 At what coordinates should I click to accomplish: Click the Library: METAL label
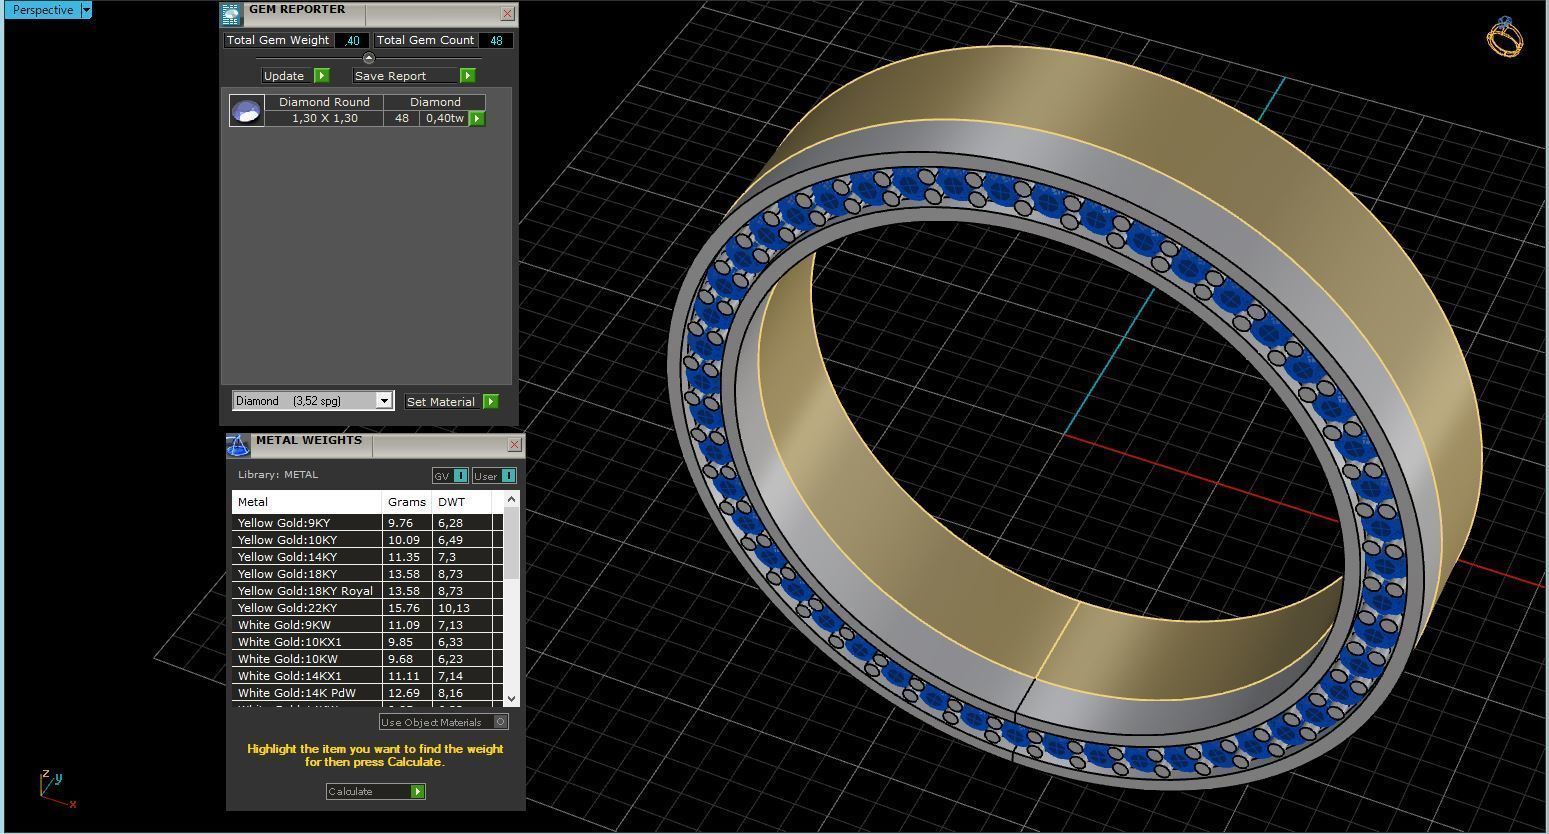(278, 475)
